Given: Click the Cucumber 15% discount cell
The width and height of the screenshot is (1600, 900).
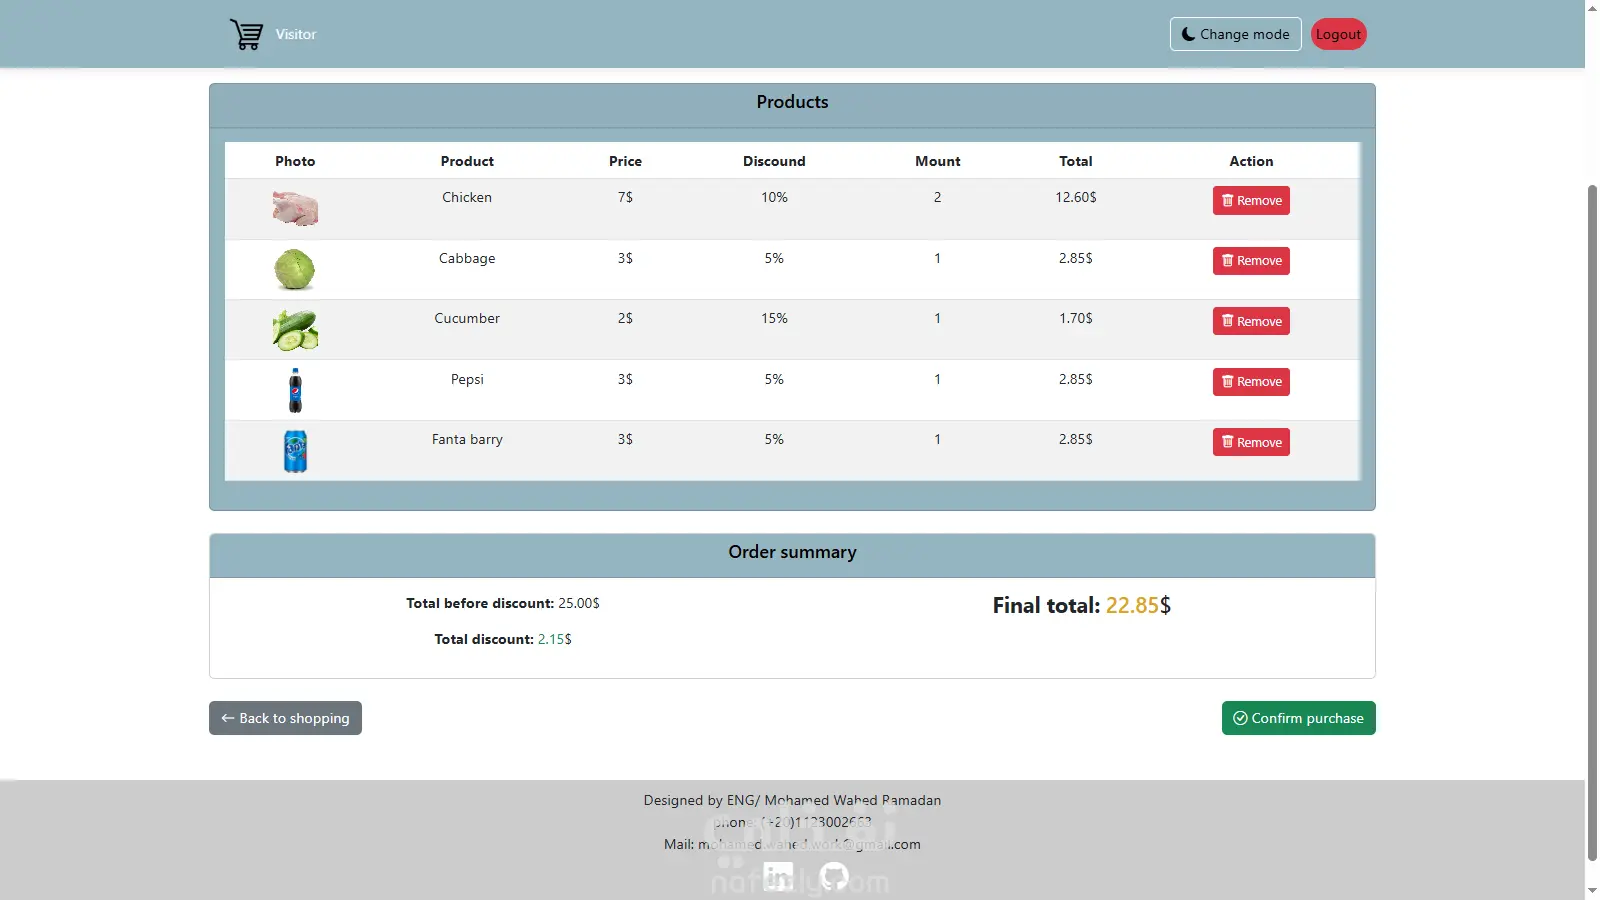Looking at the screenshot, I should [774, 318].
